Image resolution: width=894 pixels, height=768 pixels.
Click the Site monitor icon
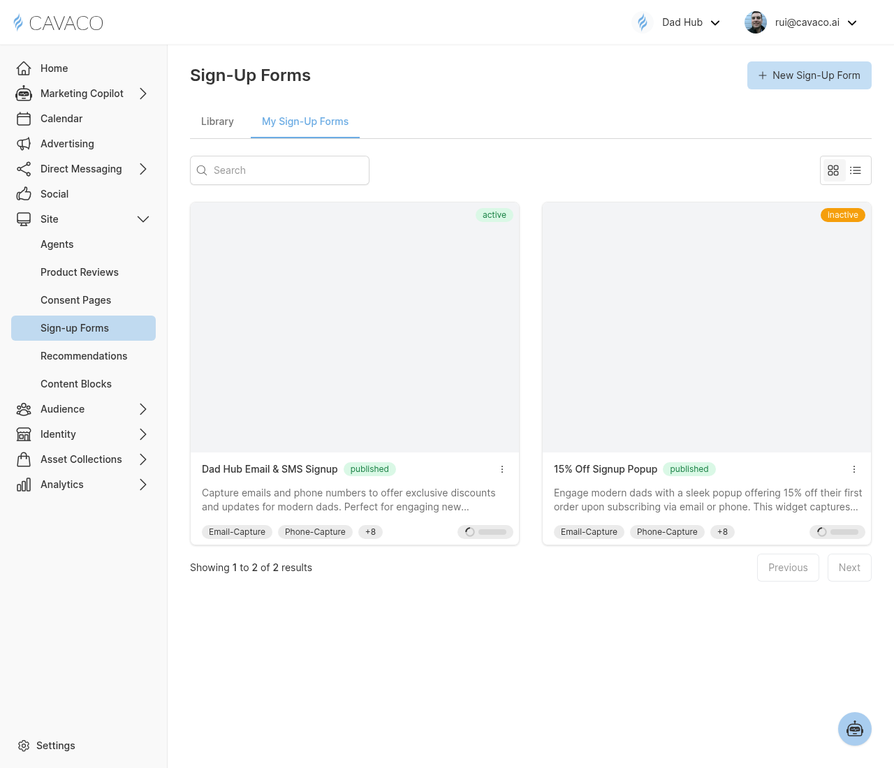23,219
